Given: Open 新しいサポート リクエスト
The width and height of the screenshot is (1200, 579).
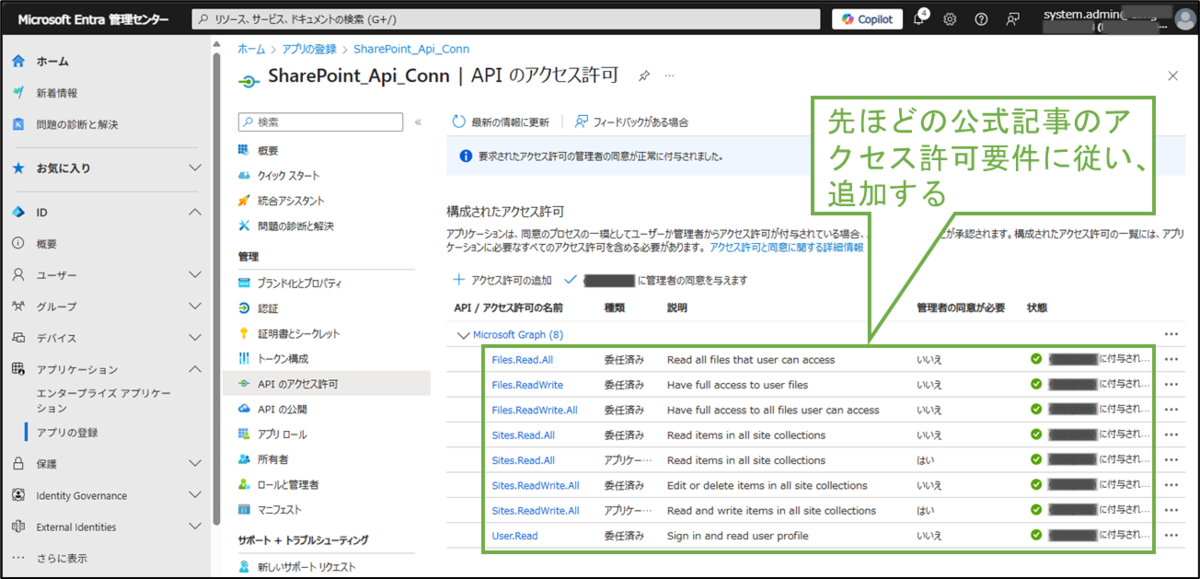Looking at the screenshot, I should [x=307, y=567].
